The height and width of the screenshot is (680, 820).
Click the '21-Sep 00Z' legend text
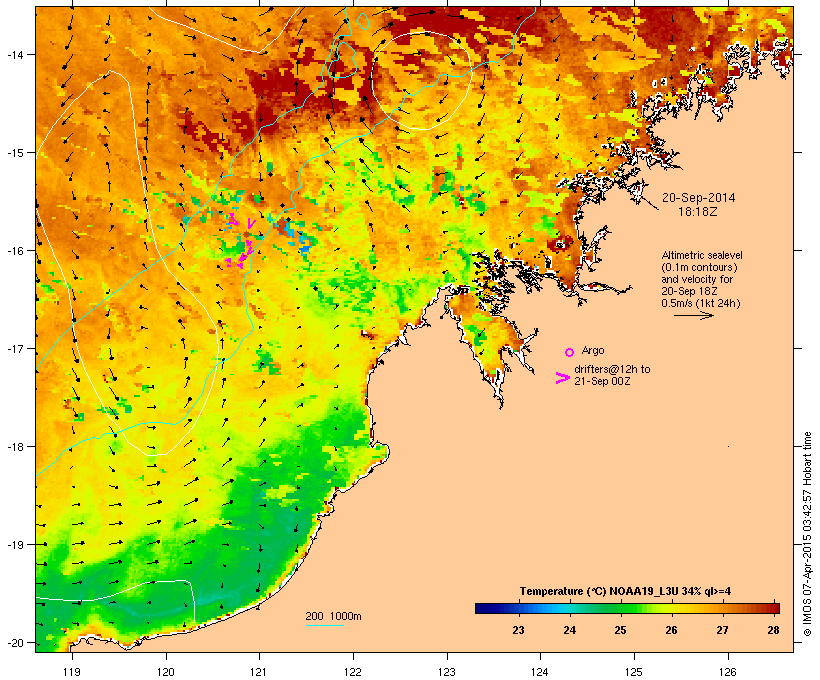coord(602,381)
